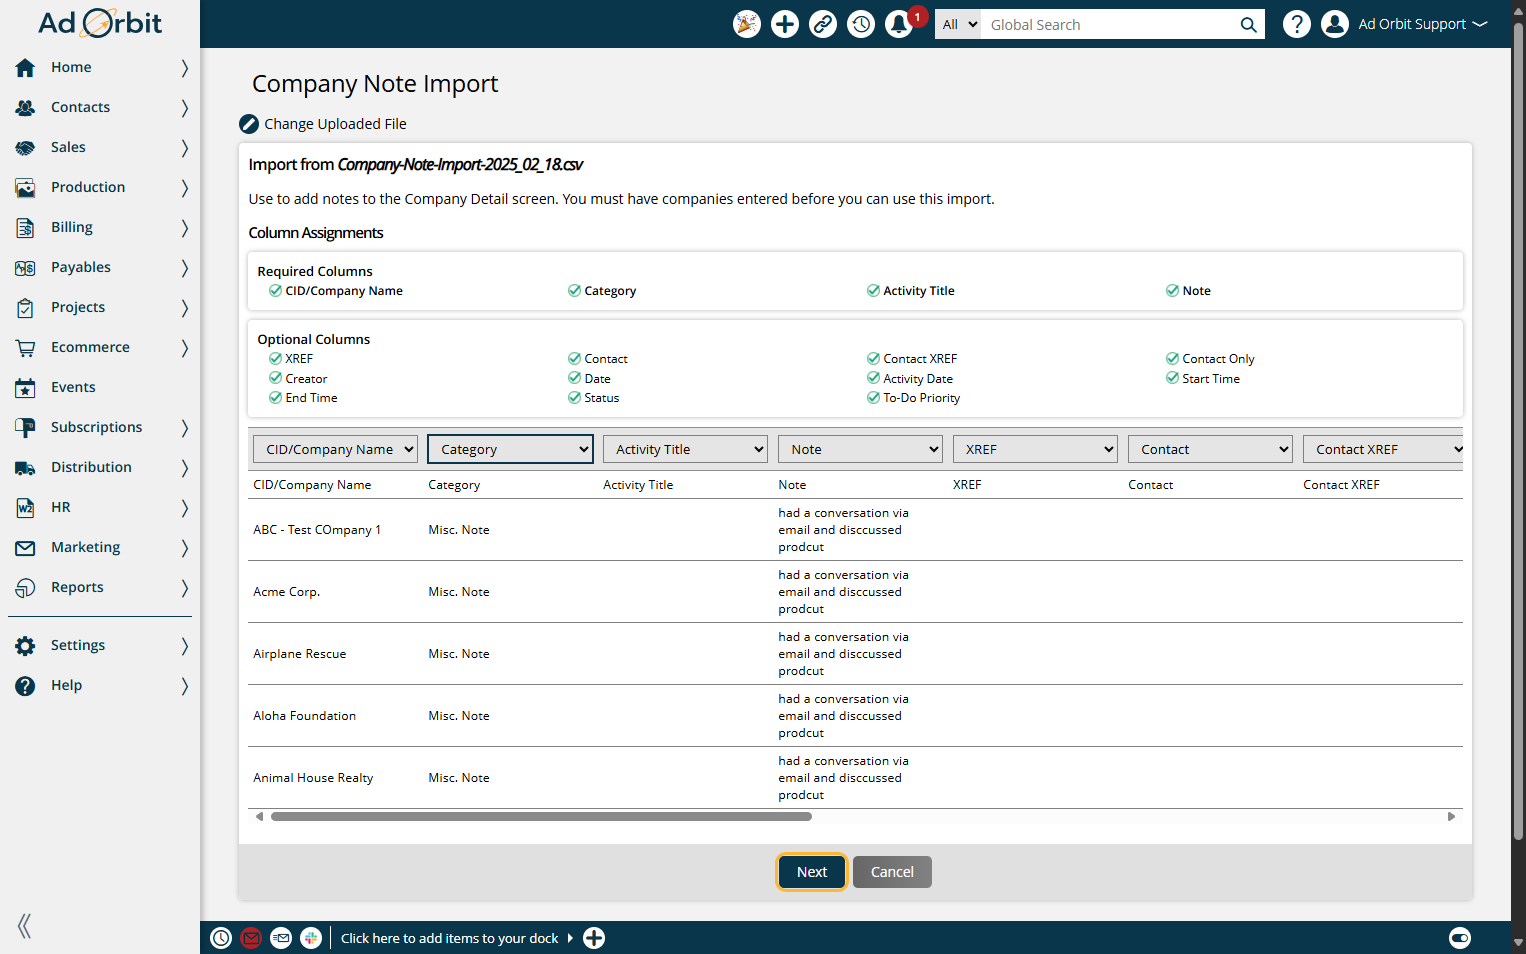The width and height of the screenshot is (1526, 954).
Task: Click the Next button
Action: [812, 872]
